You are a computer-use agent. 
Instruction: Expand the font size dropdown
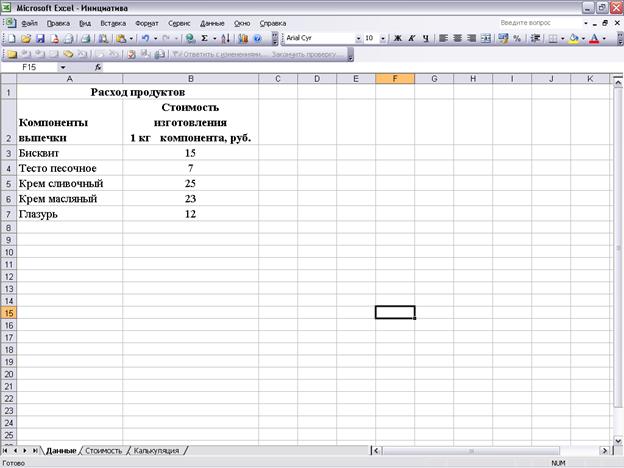(383, 38)
